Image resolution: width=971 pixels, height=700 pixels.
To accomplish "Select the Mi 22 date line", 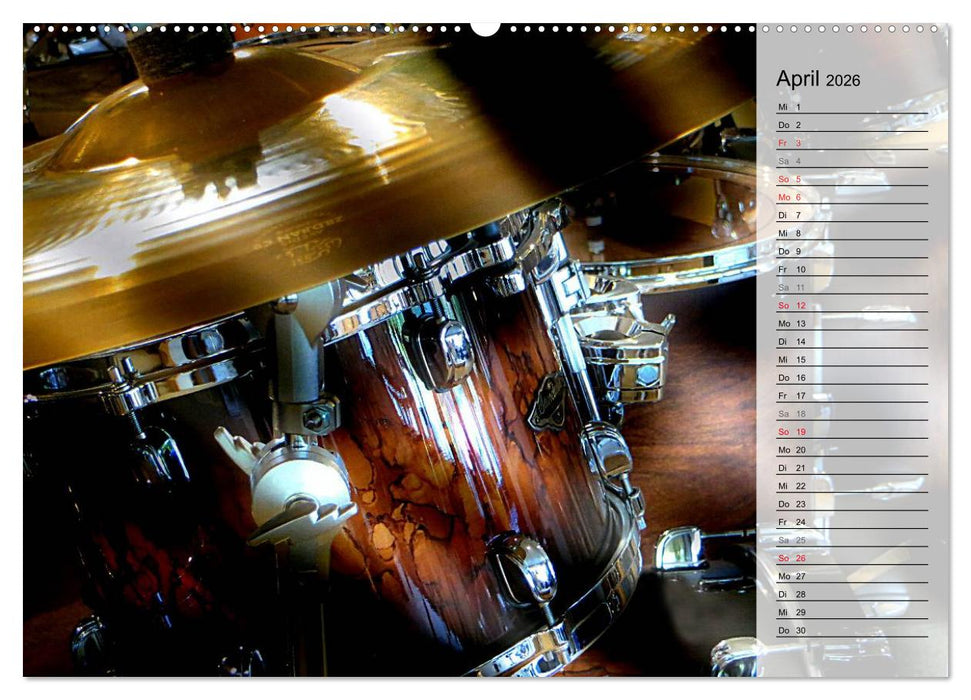I will tap(791, 486).
